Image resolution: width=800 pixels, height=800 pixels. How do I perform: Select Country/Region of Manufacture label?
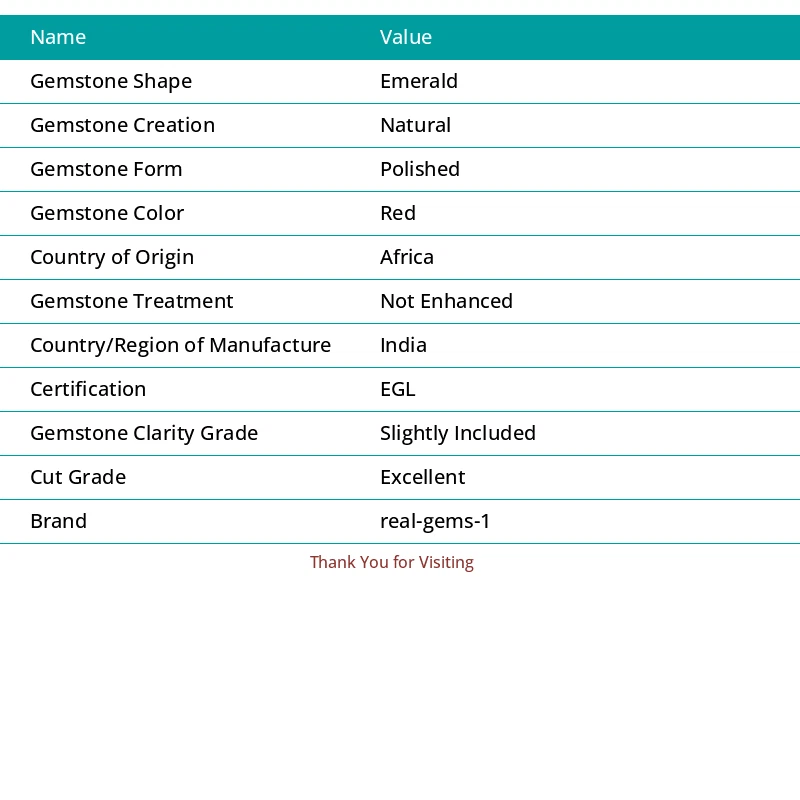[x=180, y=345]
